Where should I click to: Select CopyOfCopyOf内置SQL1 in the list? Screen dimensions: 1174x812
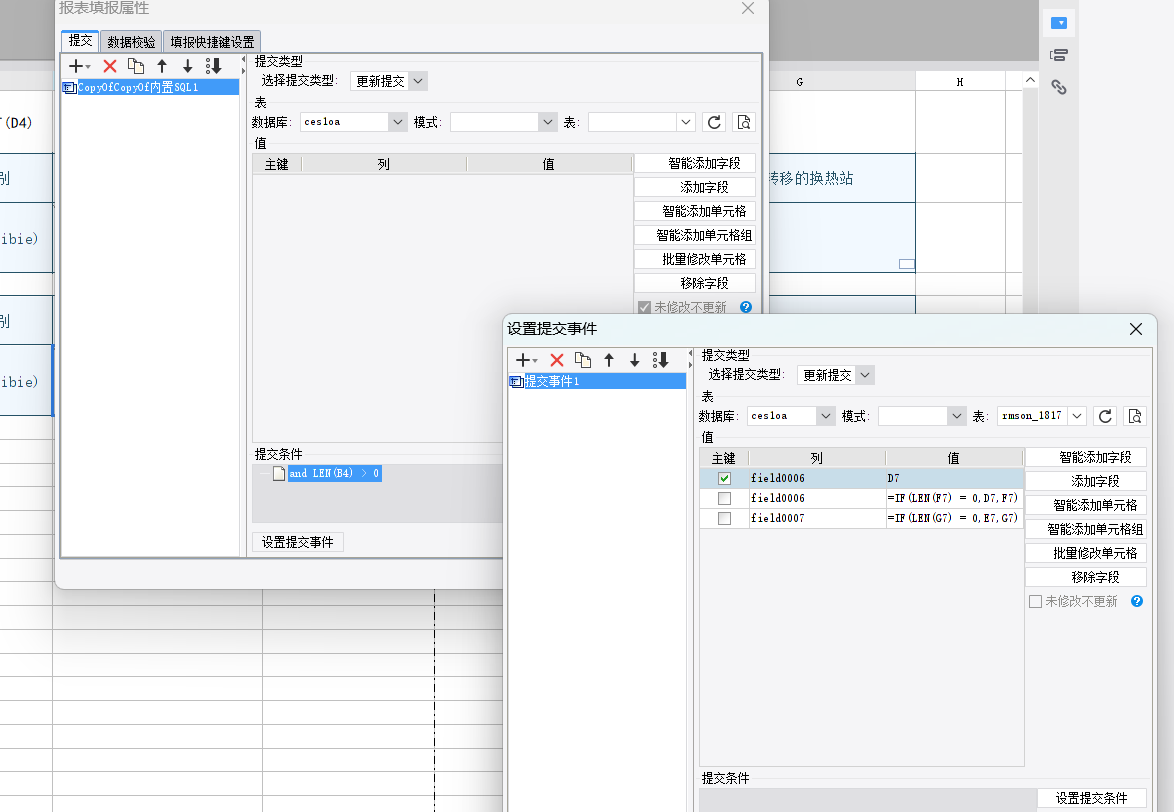coord(150,88)
